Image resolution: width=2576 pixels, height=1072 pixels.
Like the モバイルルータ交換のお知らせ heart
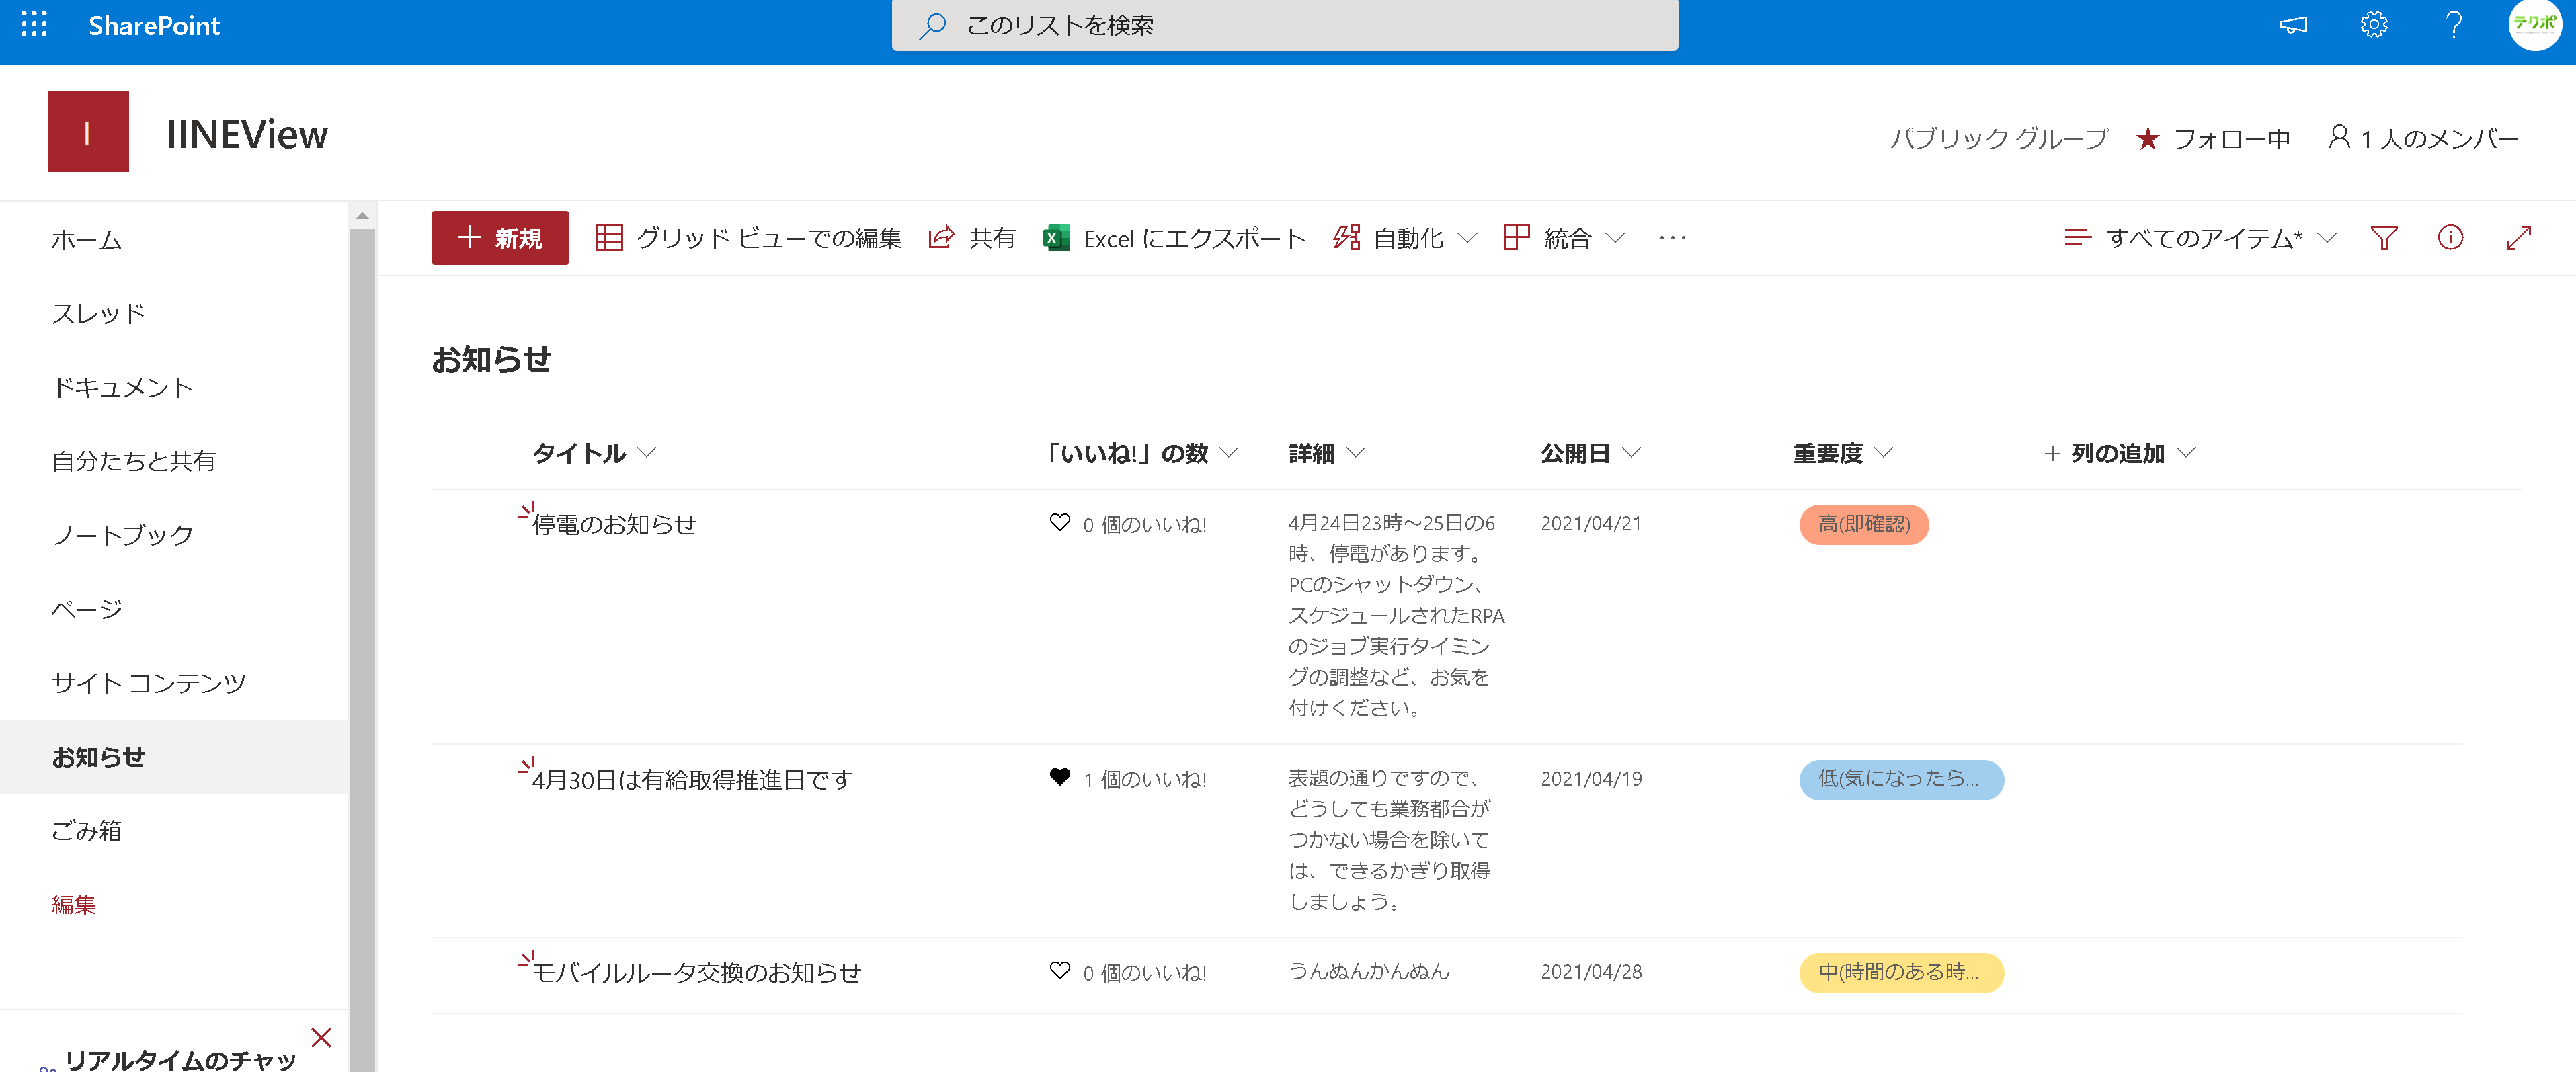[1059, 971]
